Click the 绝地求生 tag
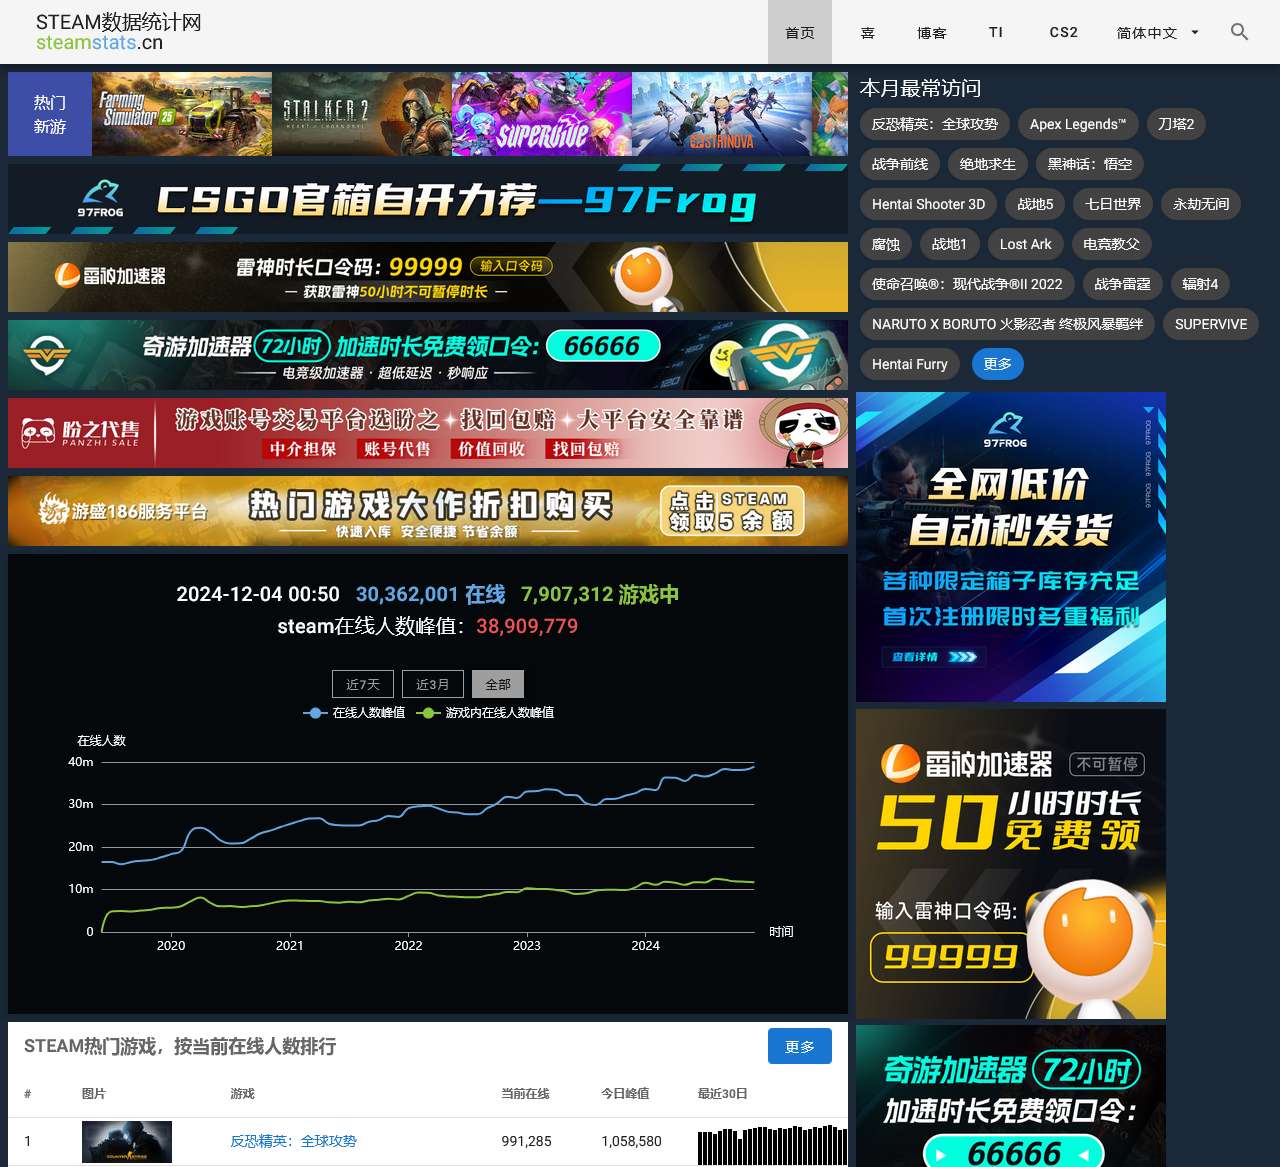 tap(988, 164)
